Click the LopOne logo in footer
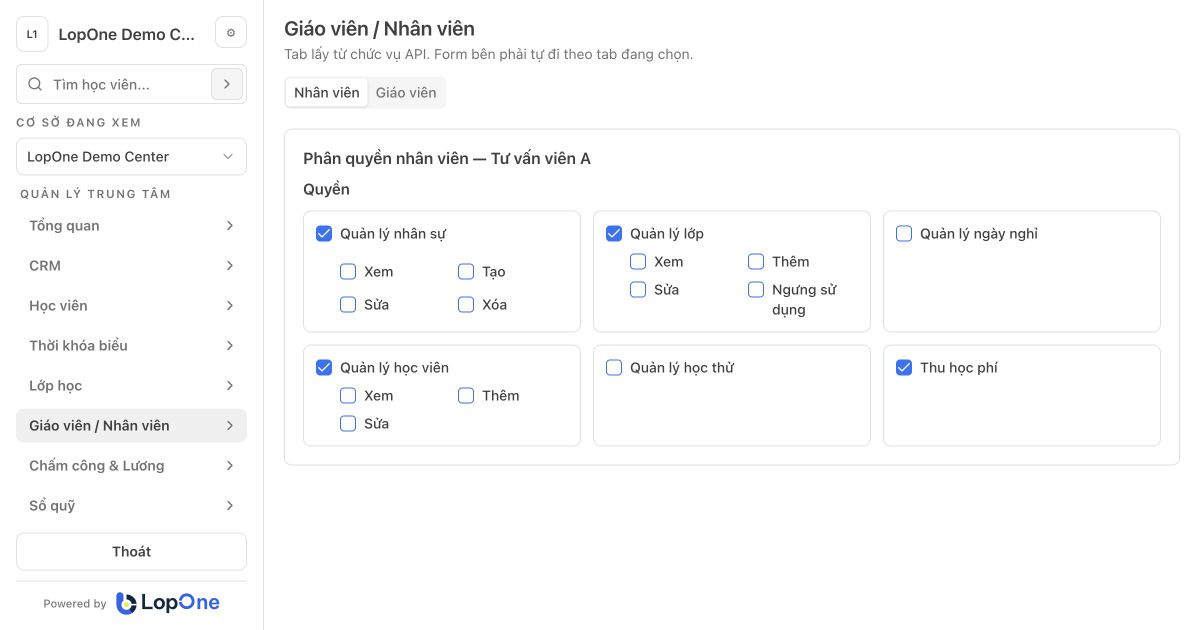The height and width of the screenshot is (630, 1200). (x=168, y=603)
